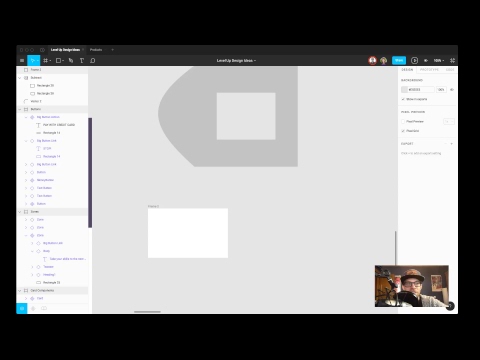The height and width of the screenshot is (360, 480).
Task: Open the Layers panel icon at bottom-left
Action: pos(22,308)
